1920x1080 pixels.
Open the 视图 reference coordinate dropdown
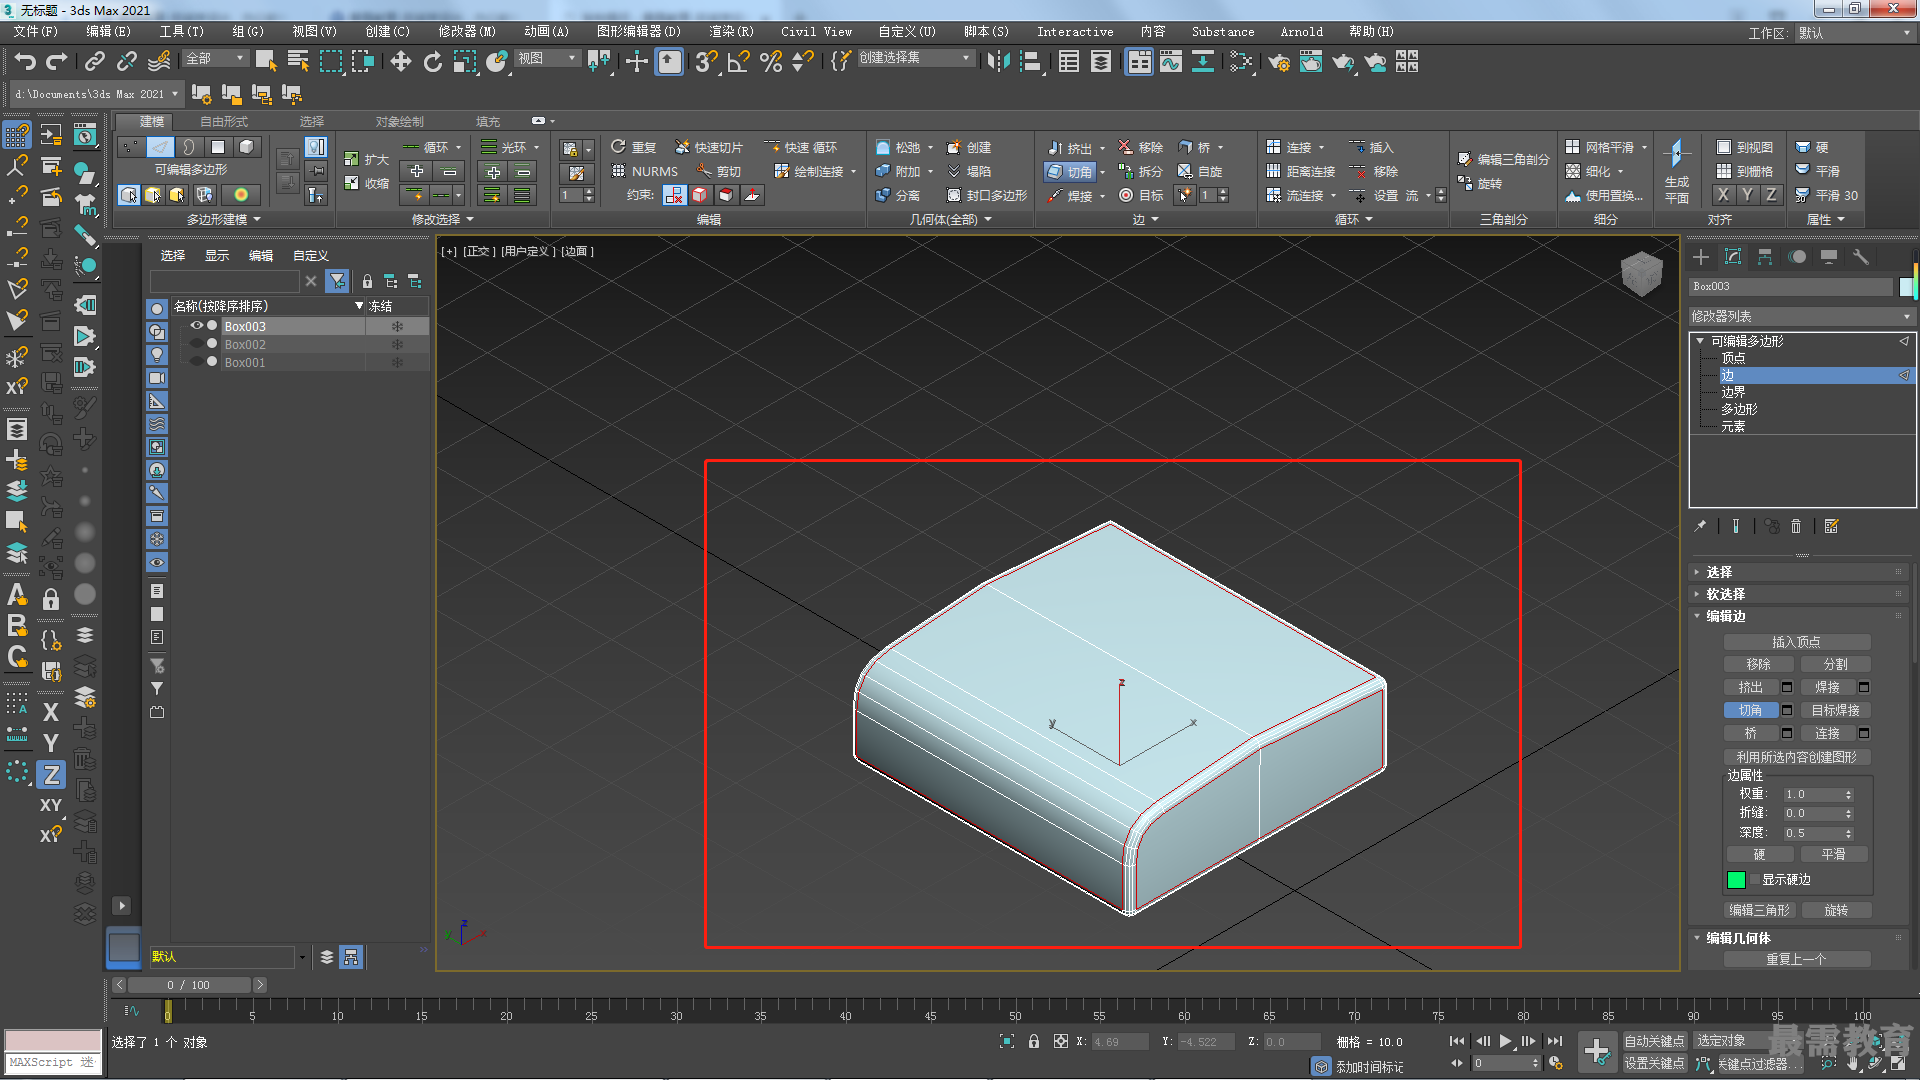click(547, 59)
